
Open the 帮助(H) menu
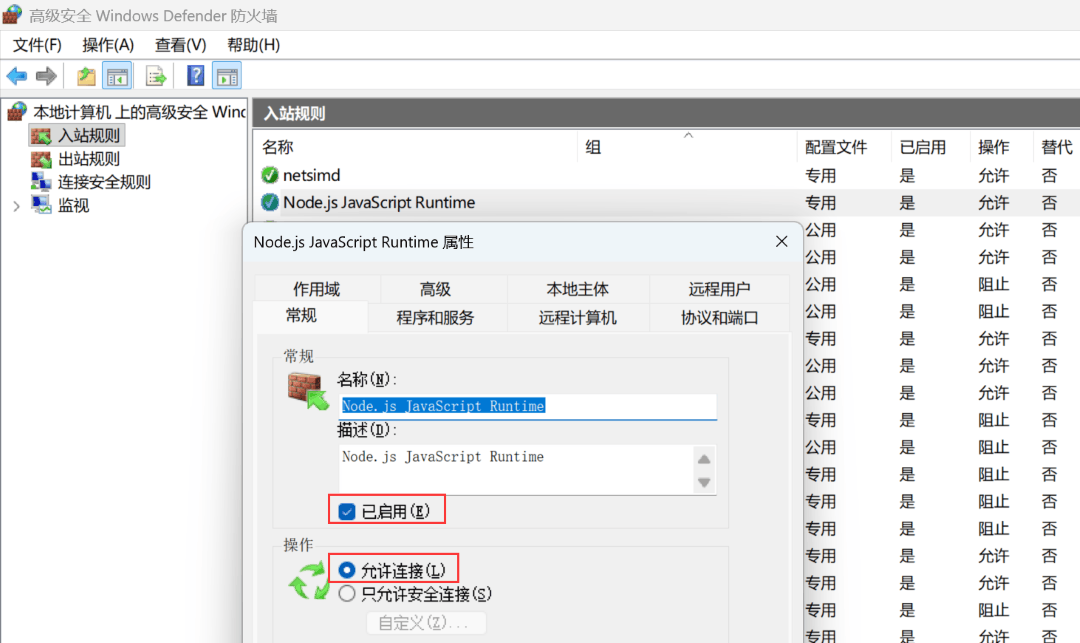[253, 45]
